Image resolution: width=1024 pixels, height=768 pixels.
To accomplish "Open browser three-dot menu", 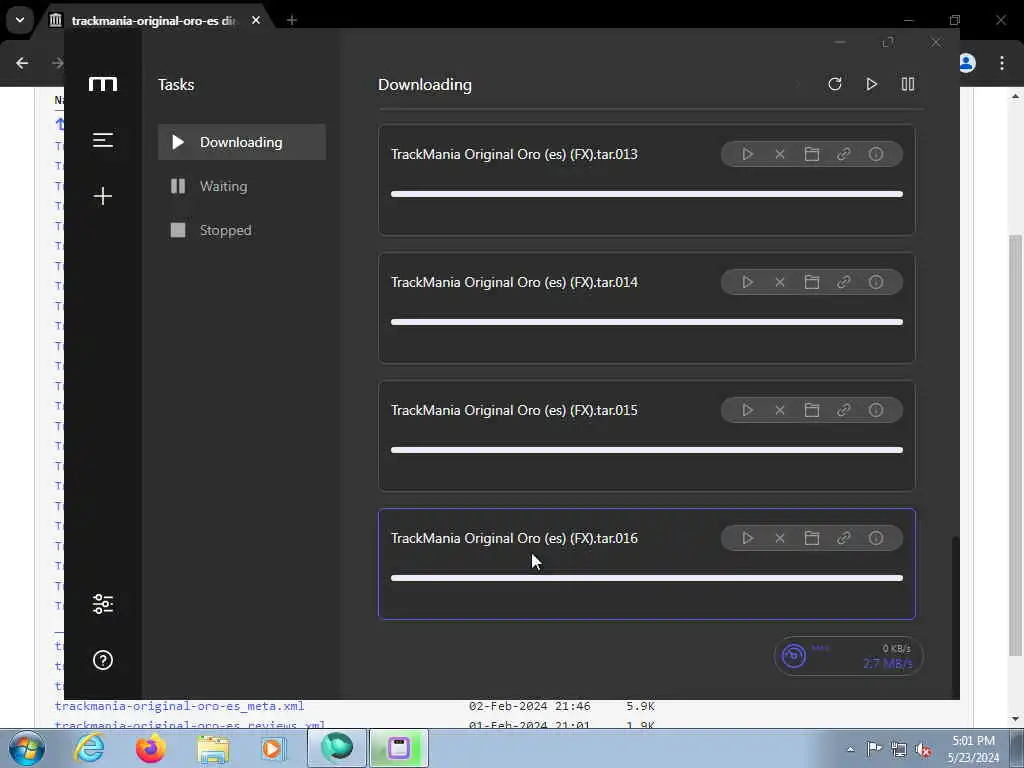I will (1002, 63).
